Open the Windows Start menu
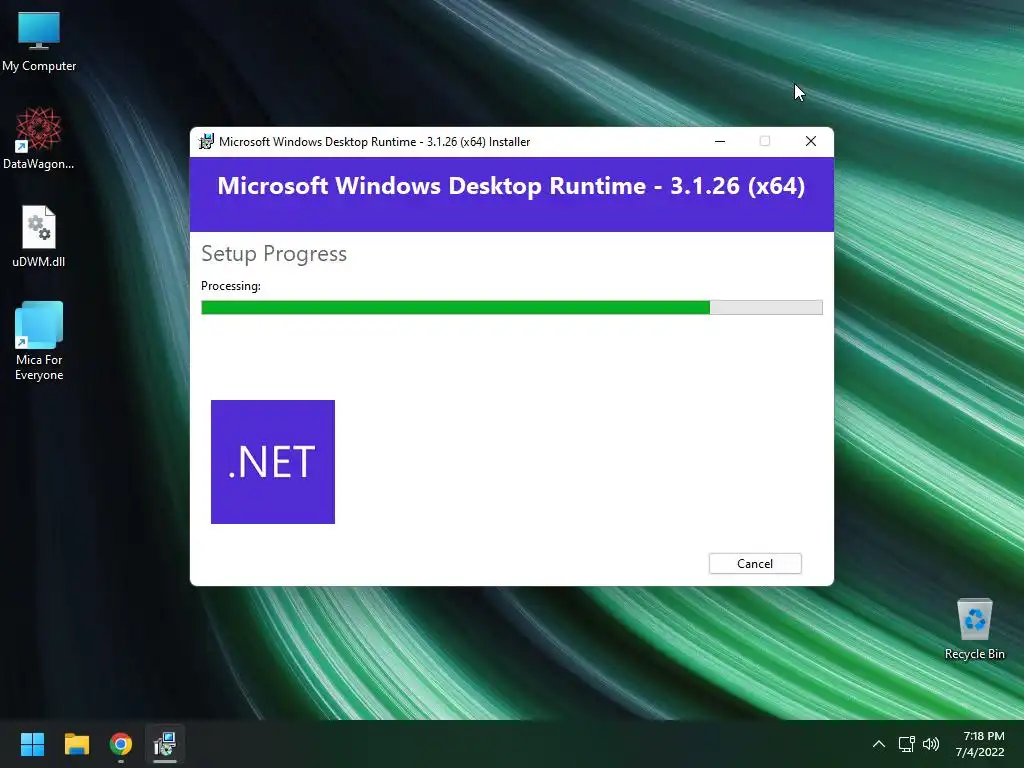Image resolution: width=1024 pixels, height=768 pixels. click(32, 744)
